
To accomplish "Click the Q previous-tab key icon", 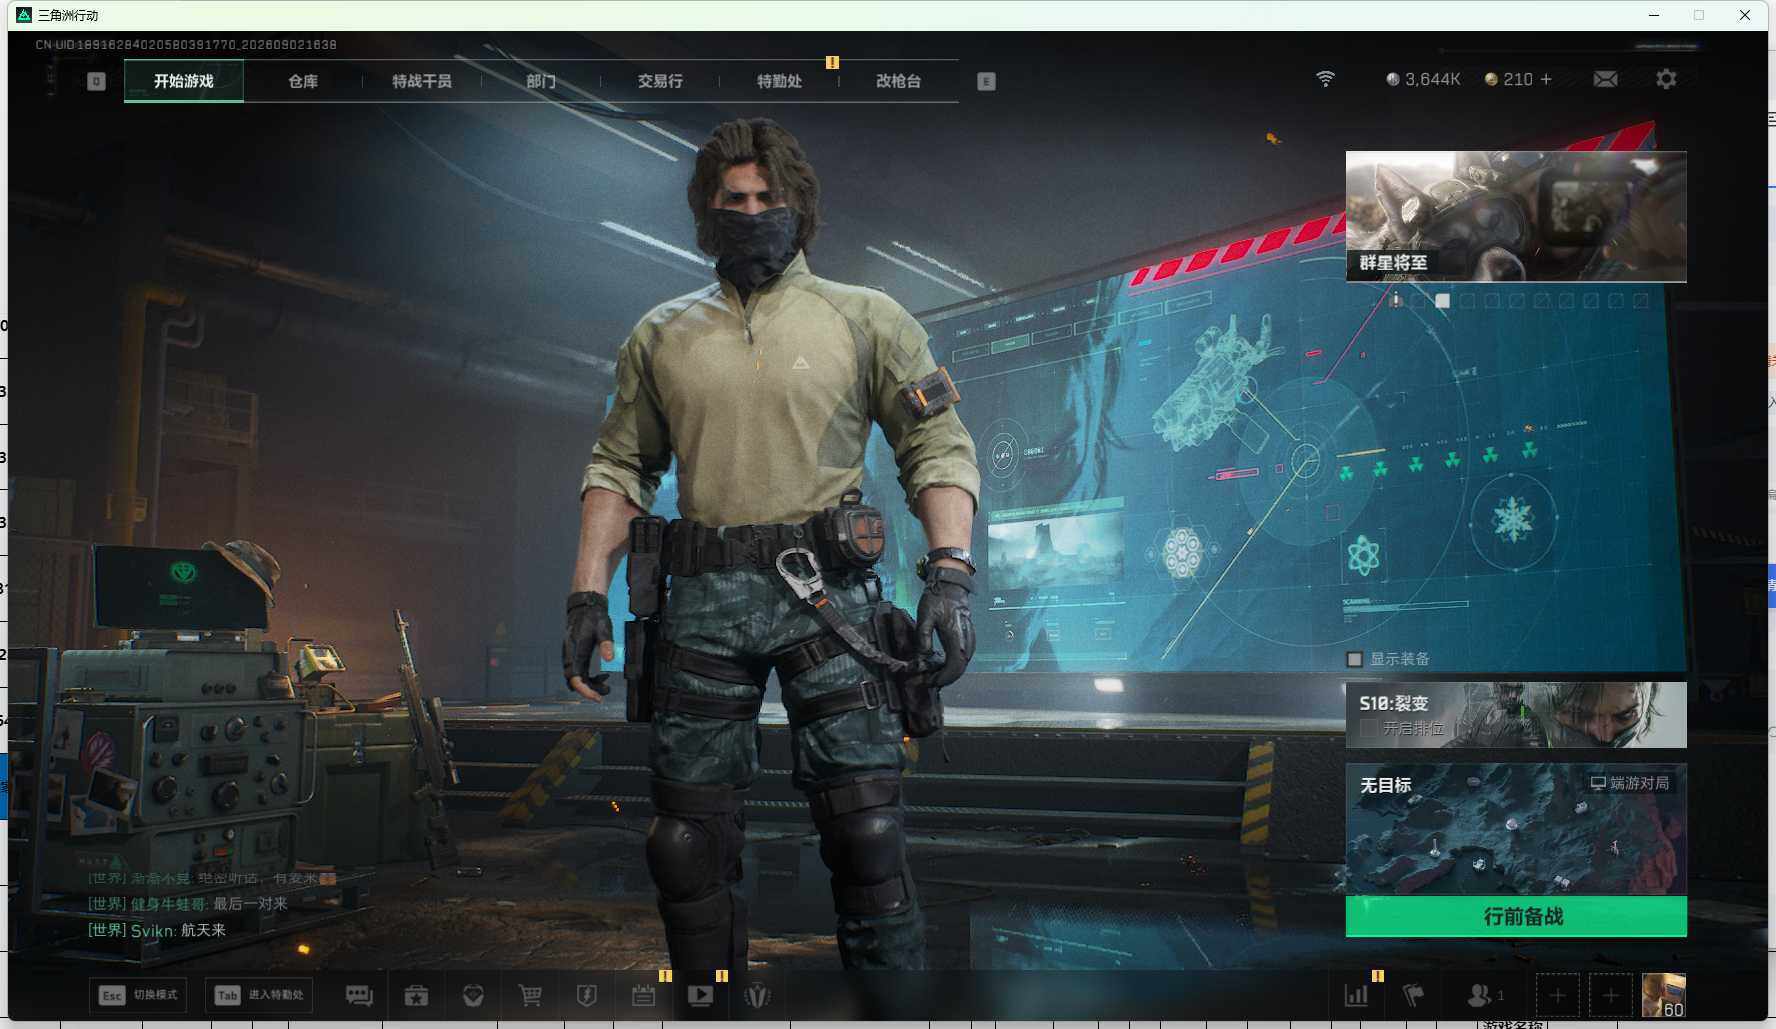I will (x=96, y=81).
